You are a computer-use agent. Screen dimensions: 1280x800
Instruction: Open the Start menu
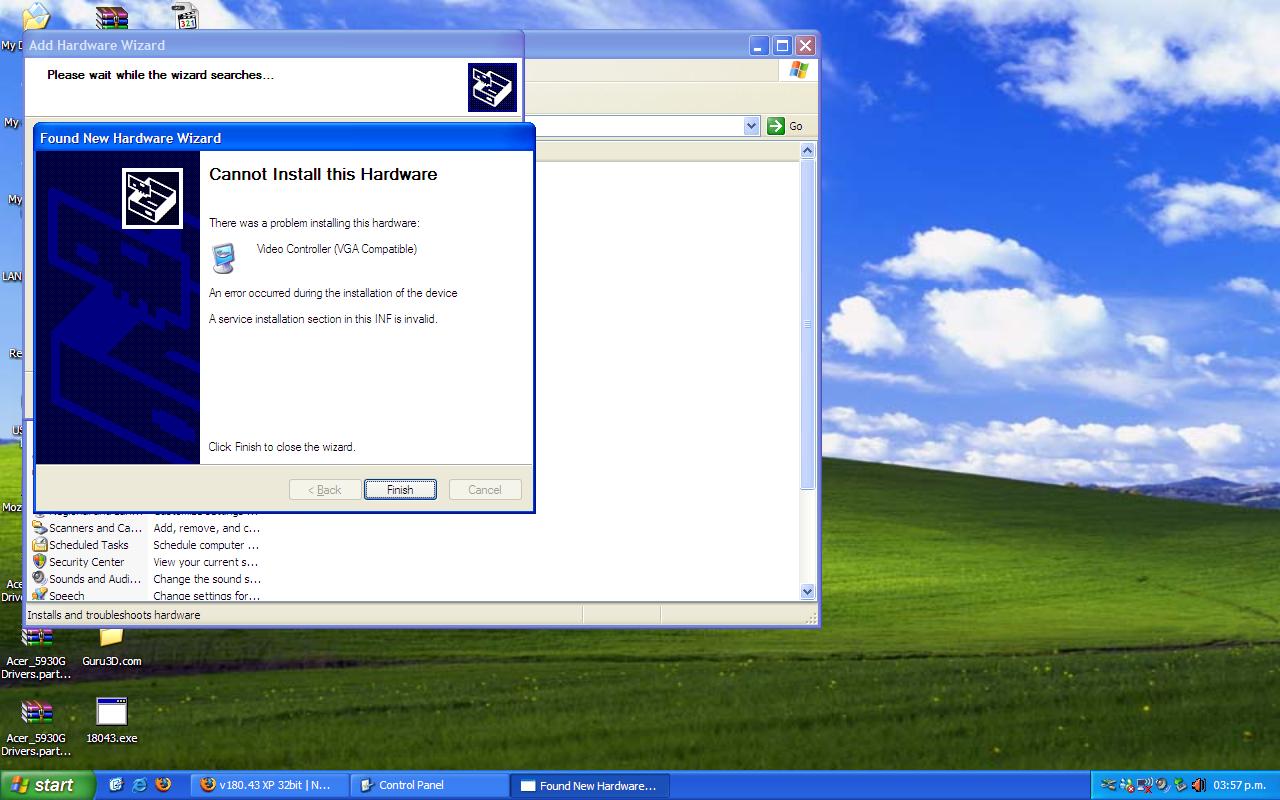(x=47, y=785)
